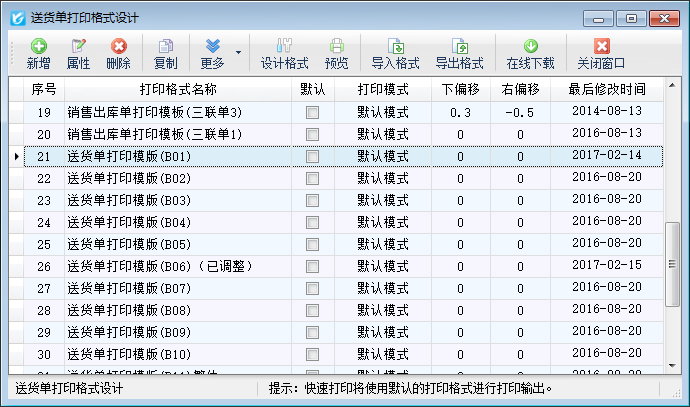690x407 pixels.
Task: Click 打印模式 cell of row 30
Action: 382,355
